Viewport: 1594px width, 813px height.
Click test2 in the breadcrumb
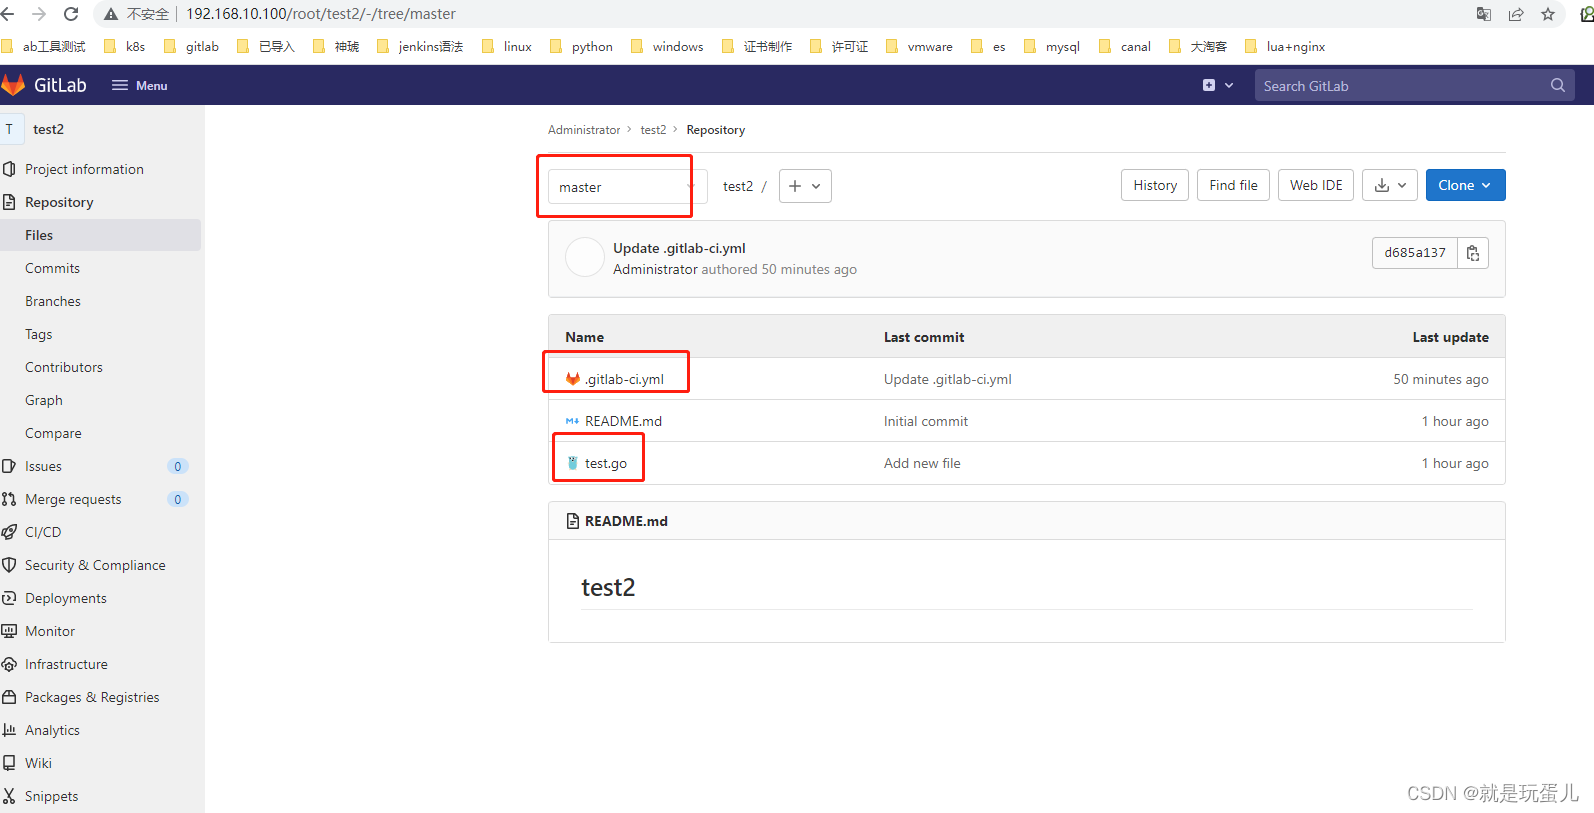click(653, 130)
